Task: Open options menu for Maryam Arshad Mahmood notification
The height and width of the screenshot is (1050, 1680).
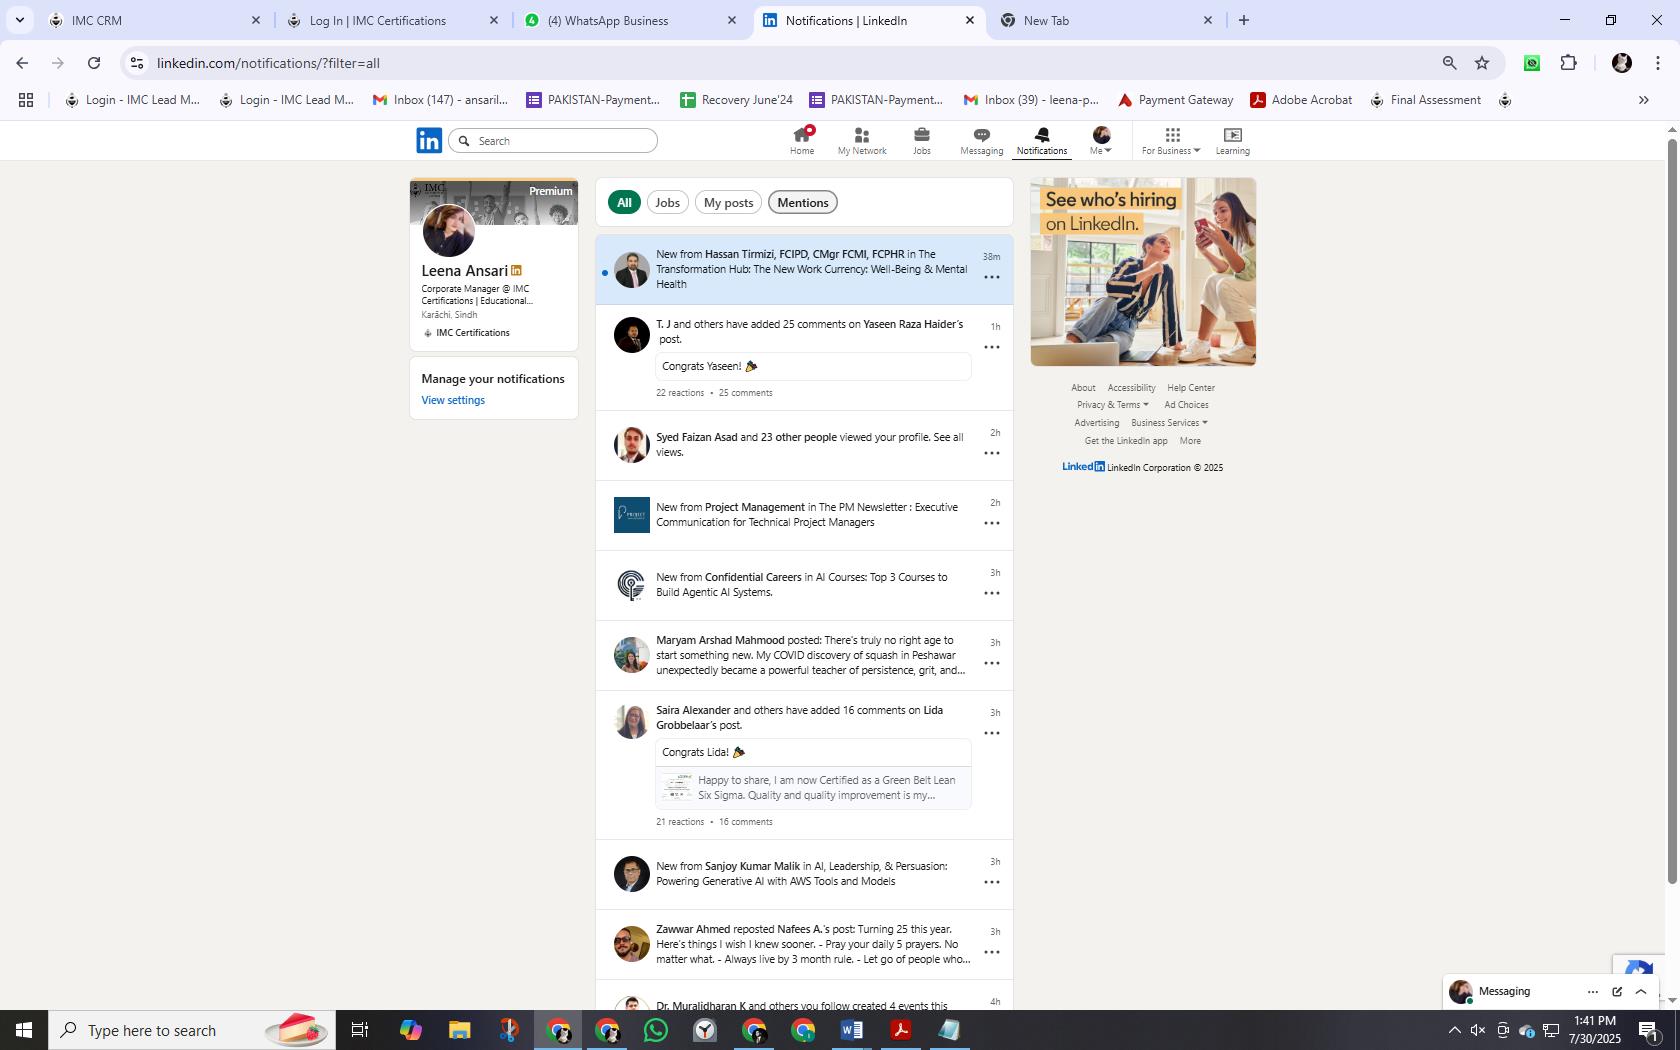Action: point(992,663)
